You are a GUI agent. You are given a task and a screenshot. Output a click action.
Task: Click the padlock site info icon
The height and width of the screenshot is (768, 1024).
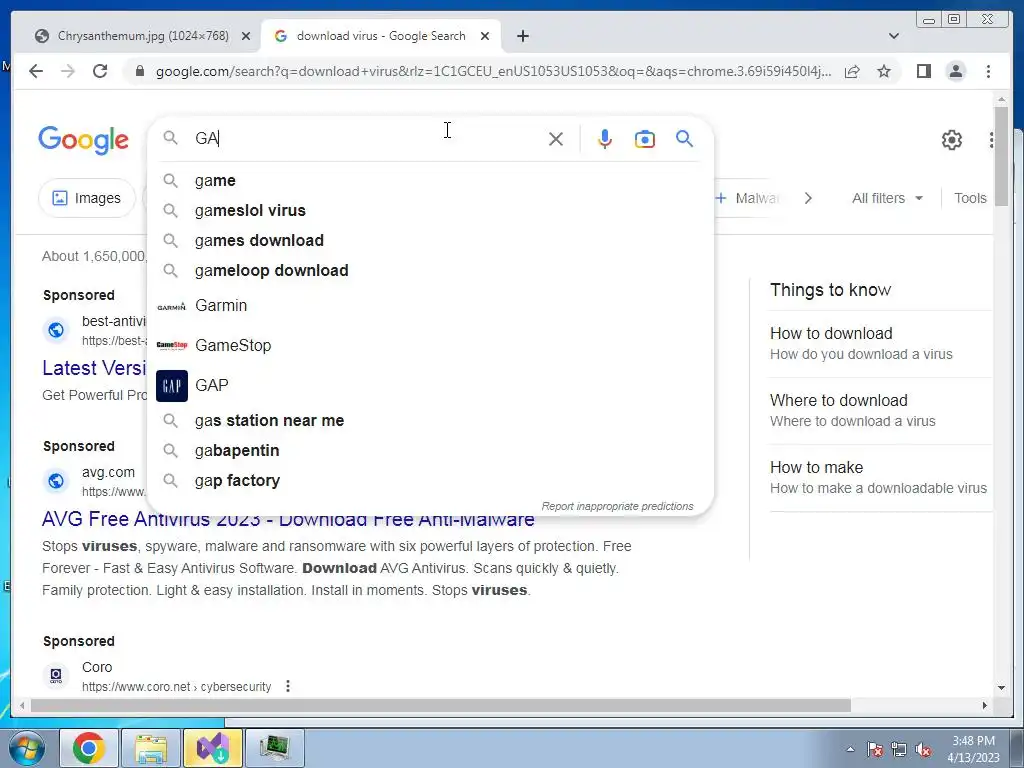[x=139, y=71]
